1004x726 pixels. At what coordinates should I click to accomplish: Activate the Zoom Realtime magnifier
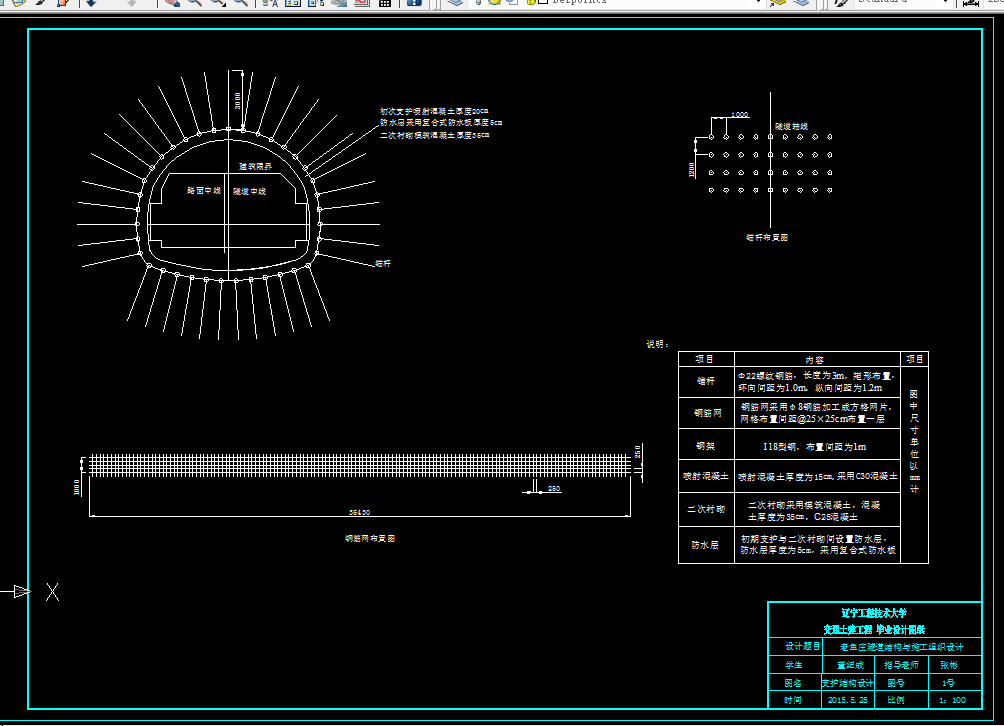(195, 2)
